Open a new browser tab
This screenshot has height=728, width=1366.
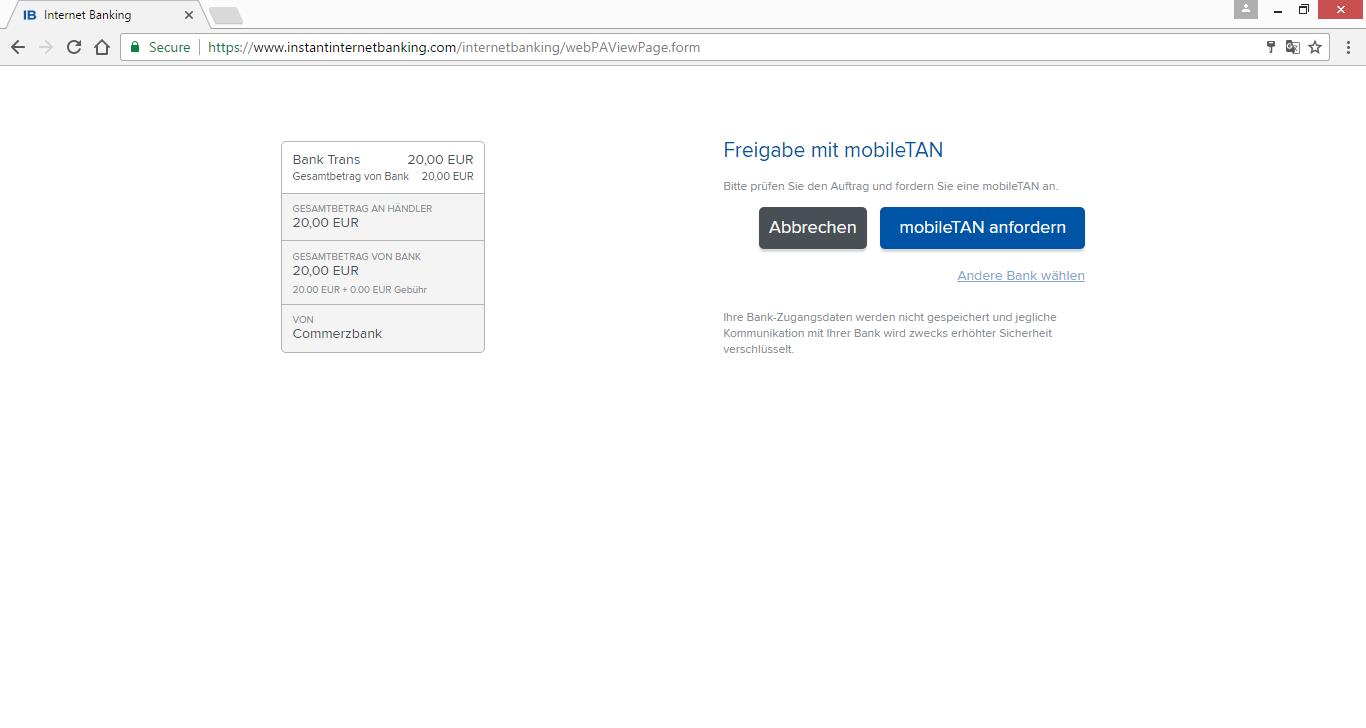(x=226, y=15)
